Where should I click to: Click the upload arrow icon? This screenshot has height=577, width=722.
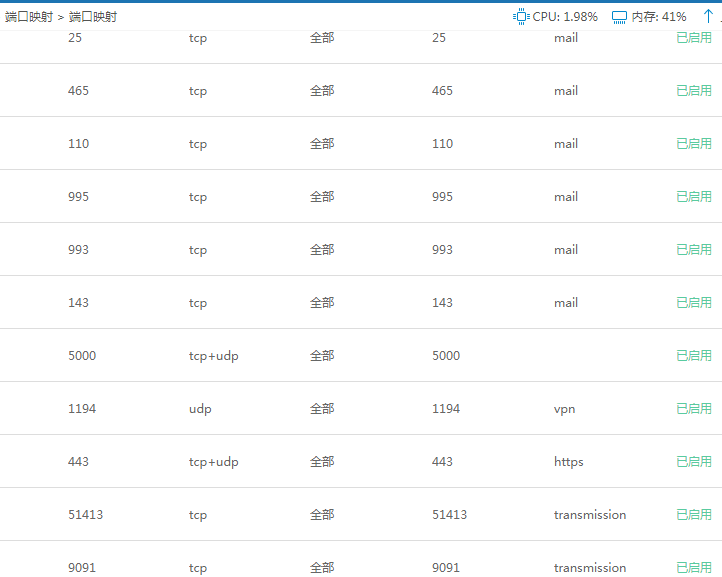pos(708,17)
